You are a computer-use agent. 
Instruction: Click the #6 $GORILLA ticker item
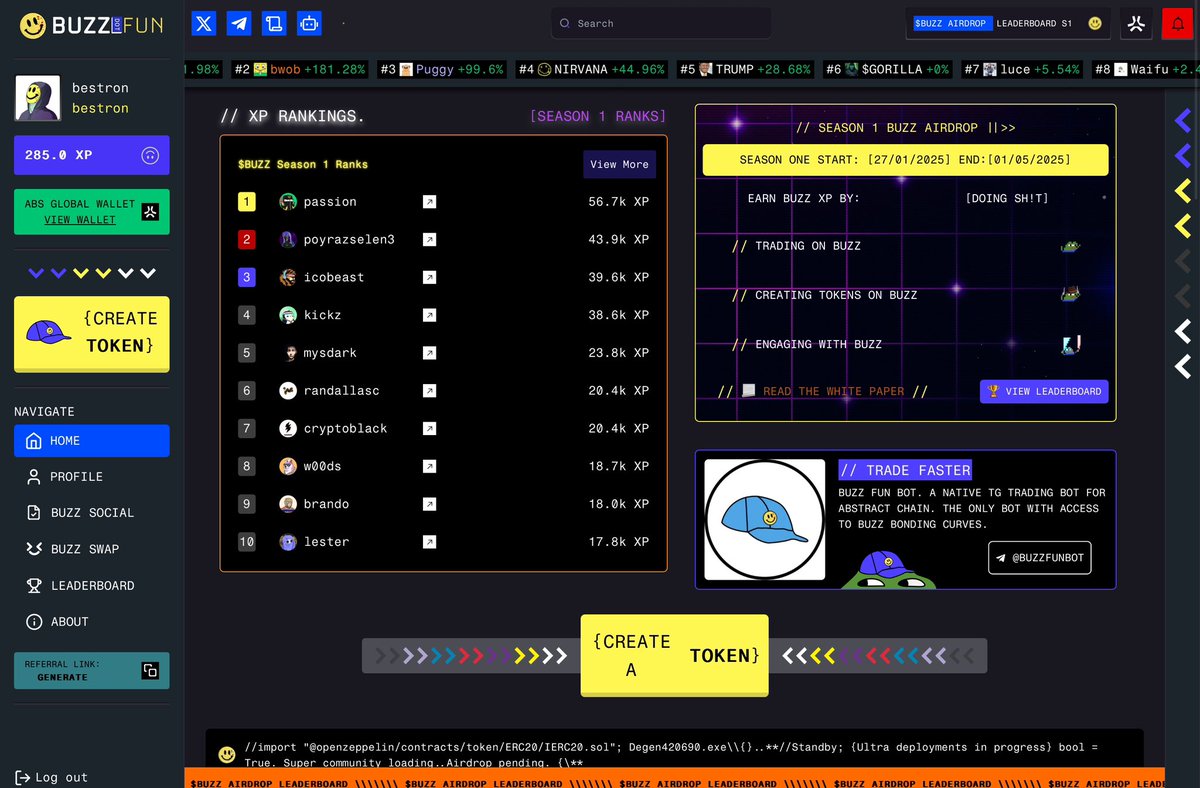[x=887, y=69]
